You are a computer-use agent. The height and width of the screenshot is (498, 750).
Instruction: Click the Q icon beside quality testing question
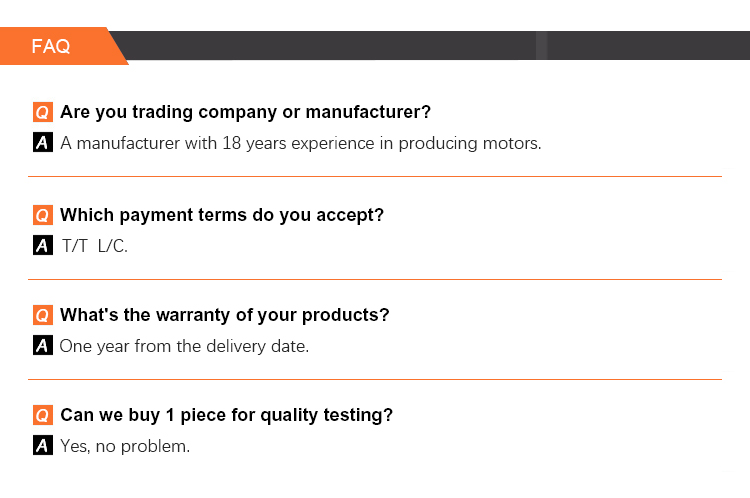pos(42,415)
